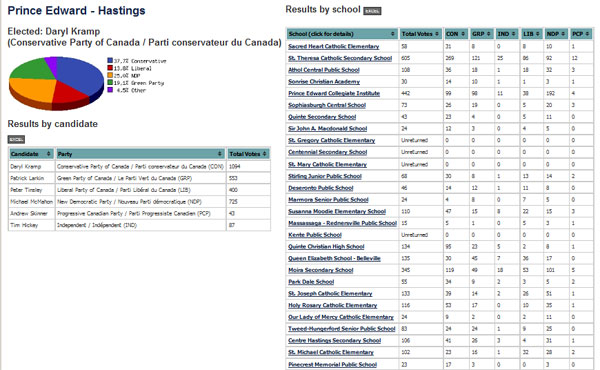Sort candidates table by Candidate column arrow

(49, 154)
